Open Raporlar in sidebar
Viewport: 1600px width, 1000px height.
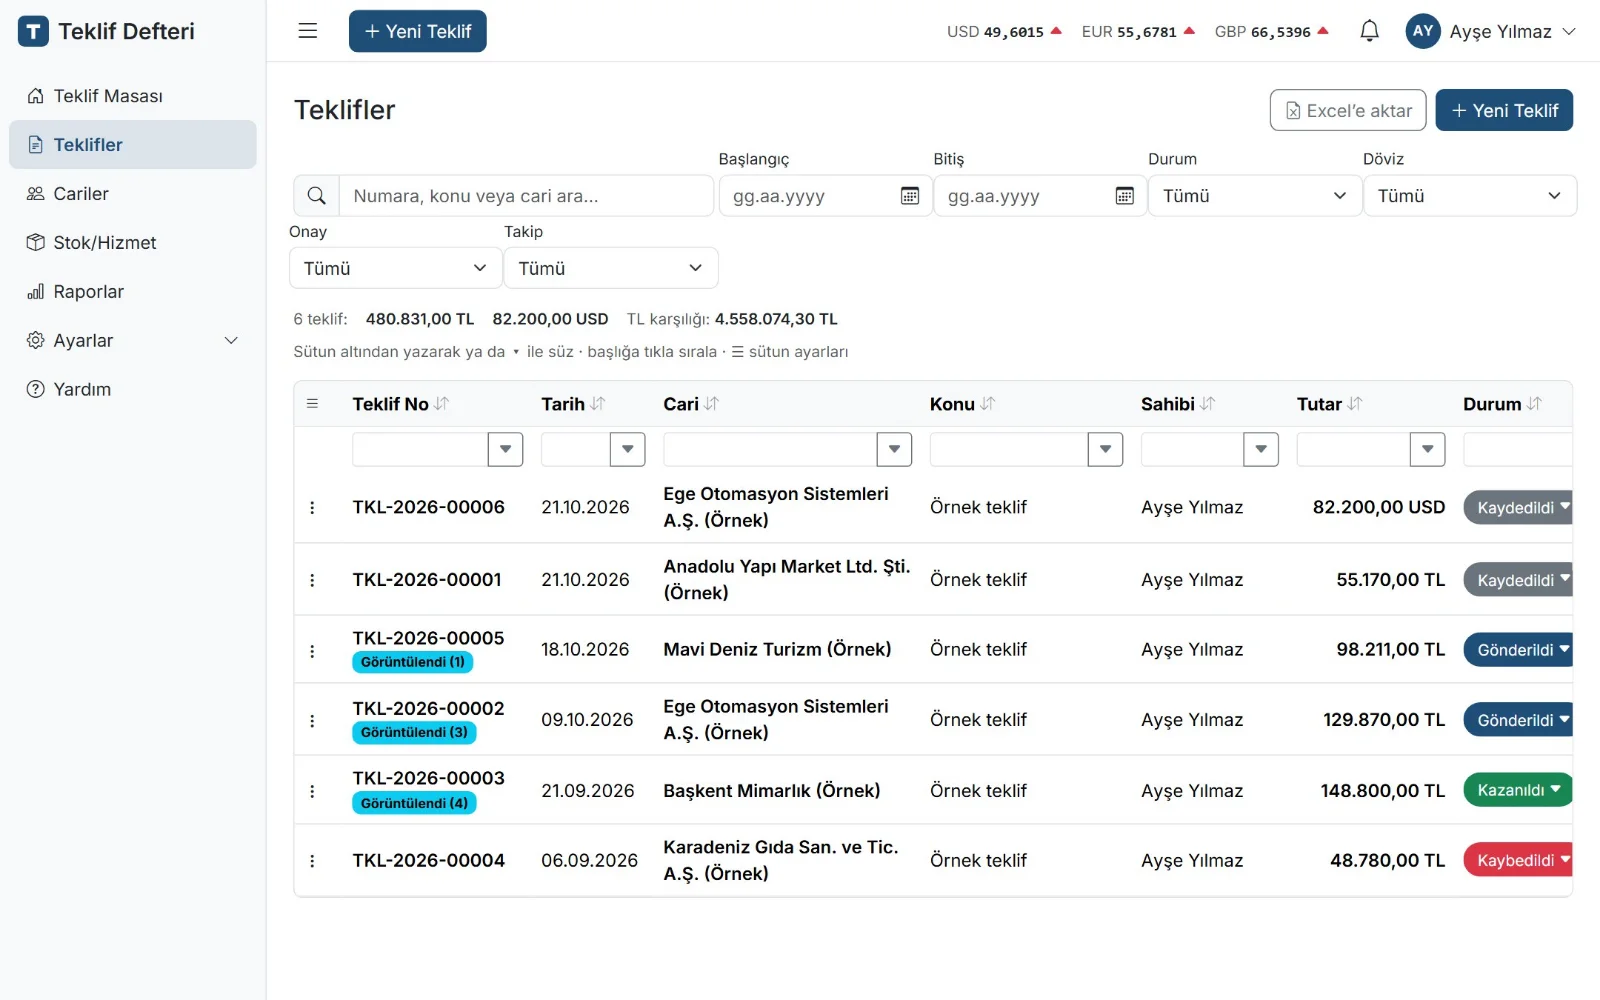(x=133, y=292)
